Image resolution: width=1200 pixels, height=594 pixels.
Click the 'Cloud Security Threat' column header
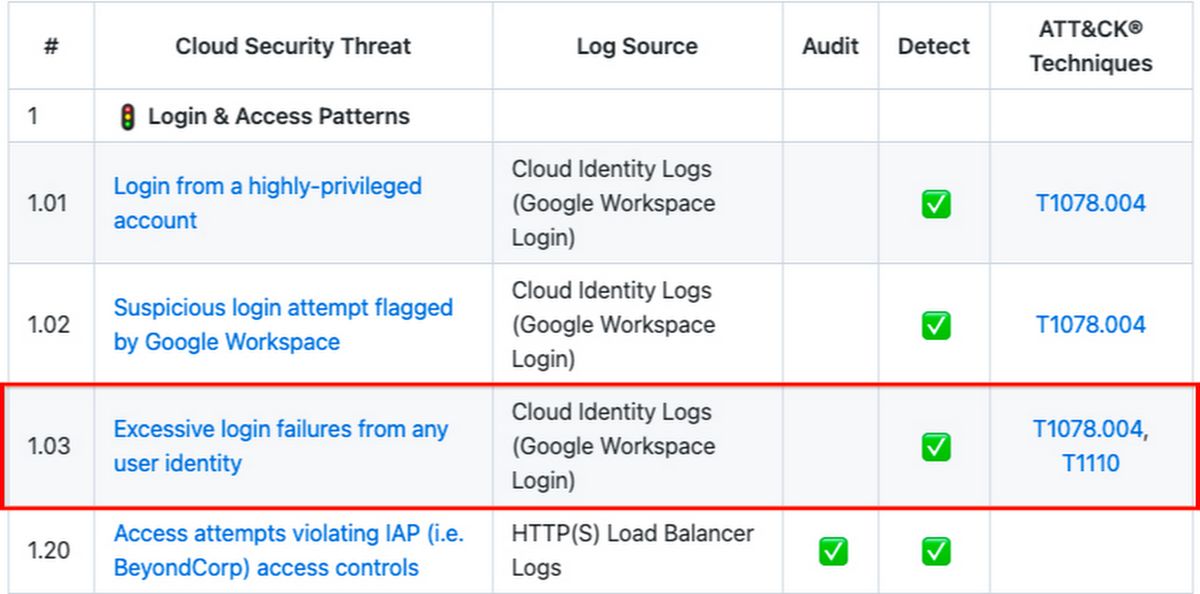(293, 46)
